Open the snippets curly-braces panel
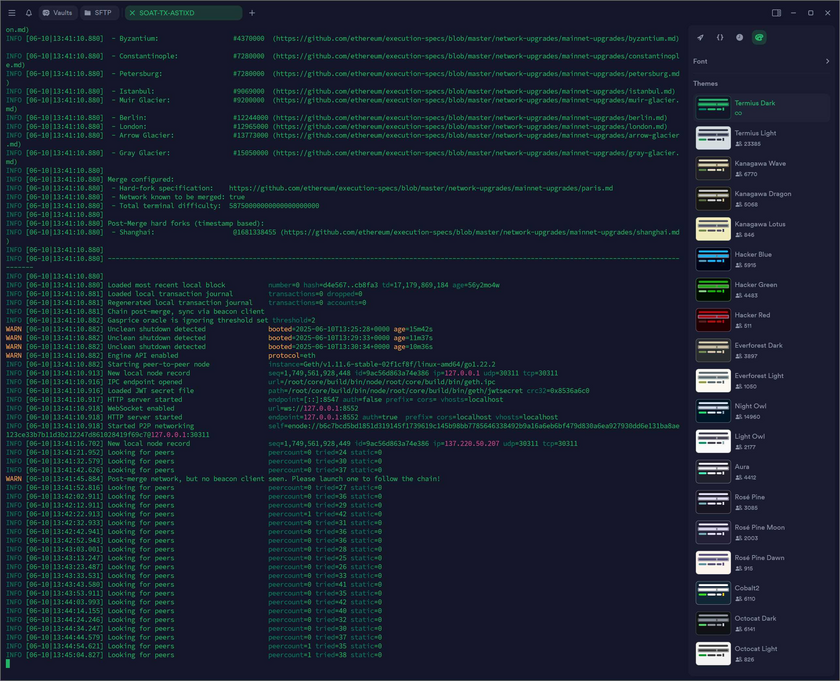Image resolution: width=840 pixels, height=681 pixels. coord(720,38)
